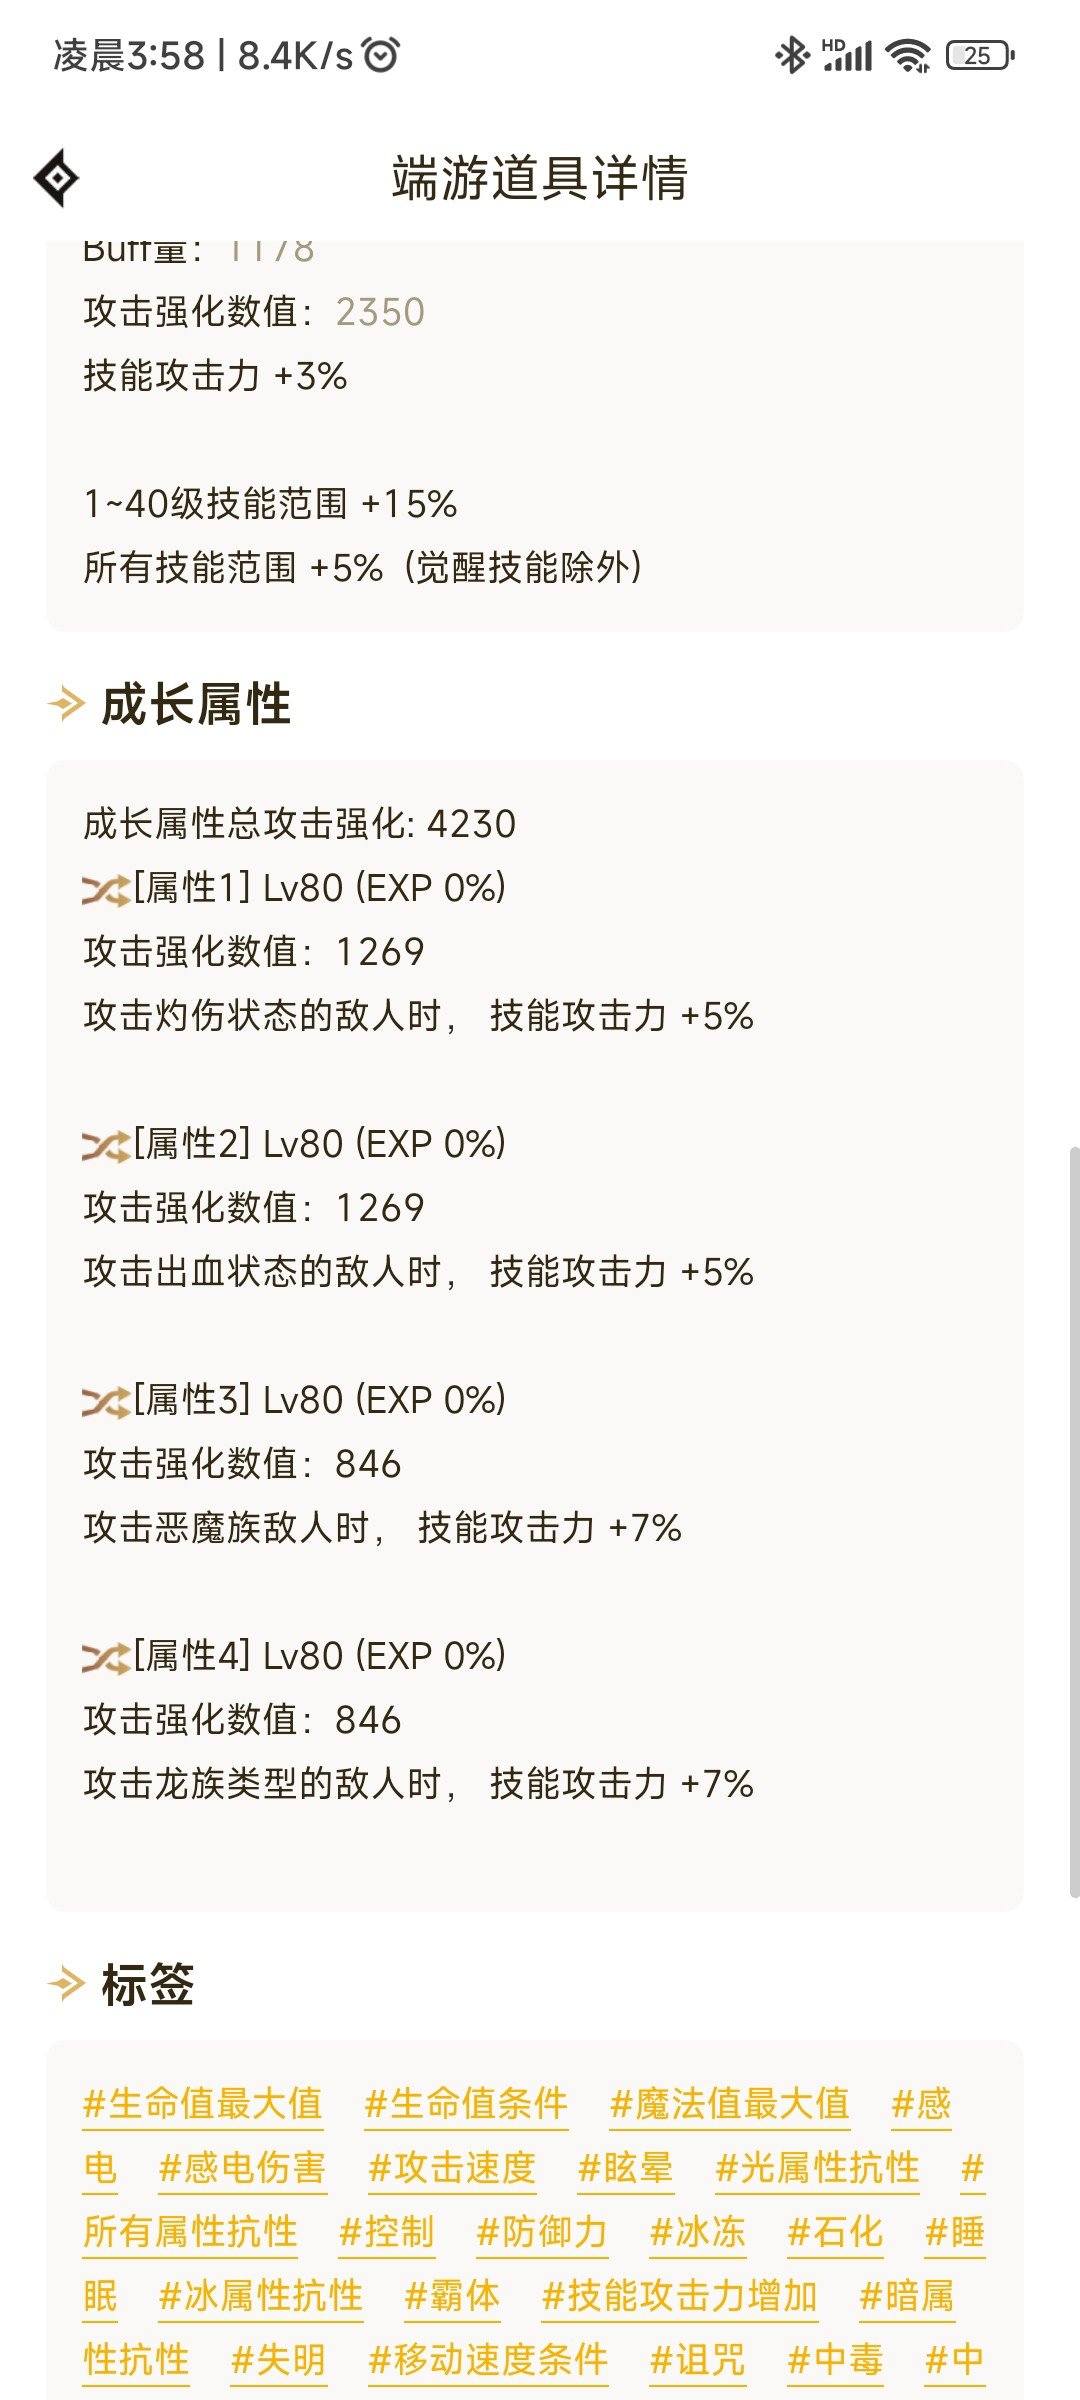
Task: Tap shuffle icon beside 属性4
Action: tap(106, 1657)
